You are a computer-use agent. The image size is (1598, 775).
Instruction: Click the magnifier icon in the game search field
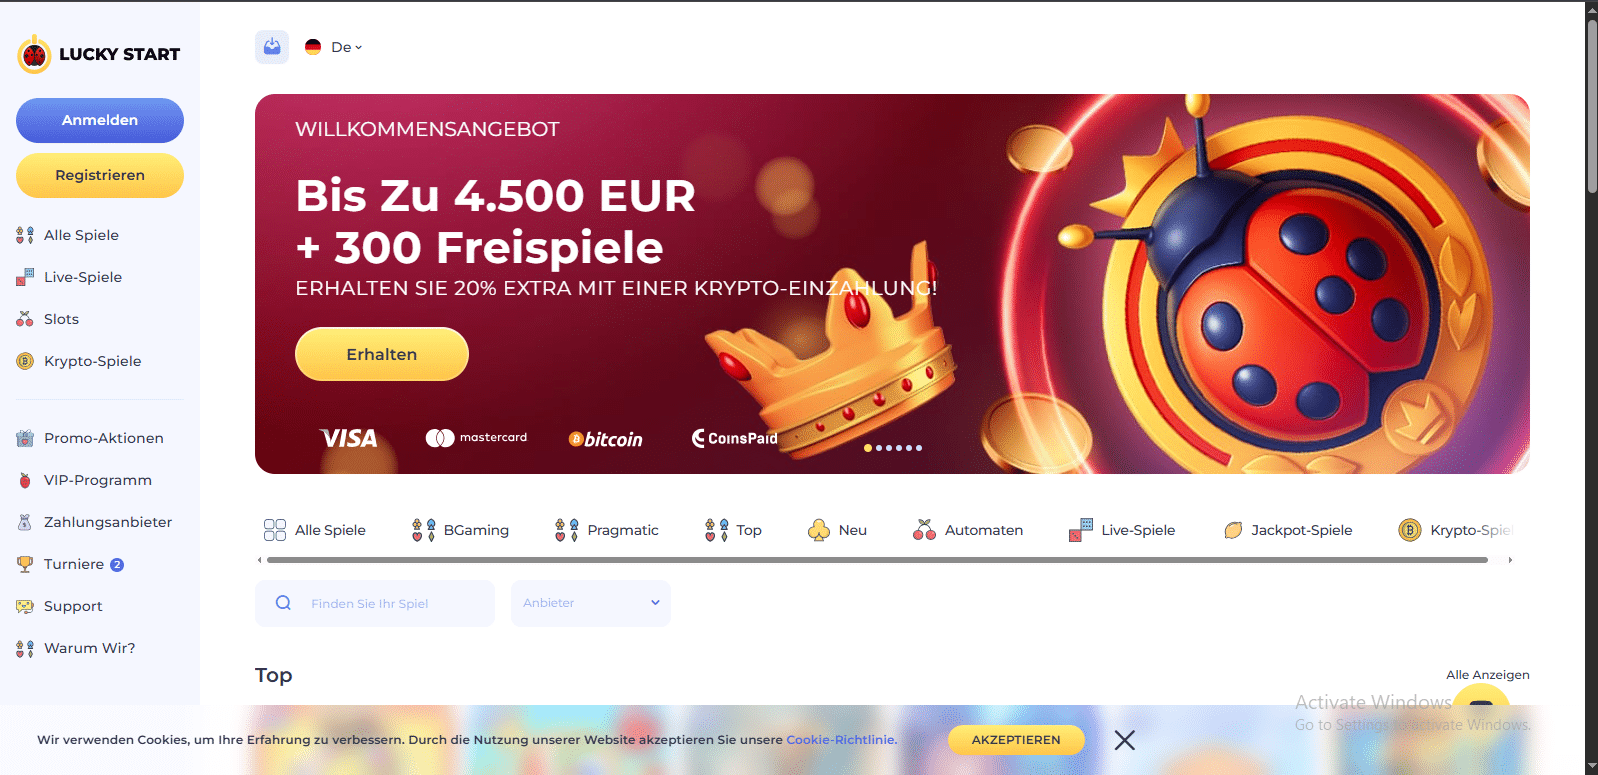tap(283, 603)
